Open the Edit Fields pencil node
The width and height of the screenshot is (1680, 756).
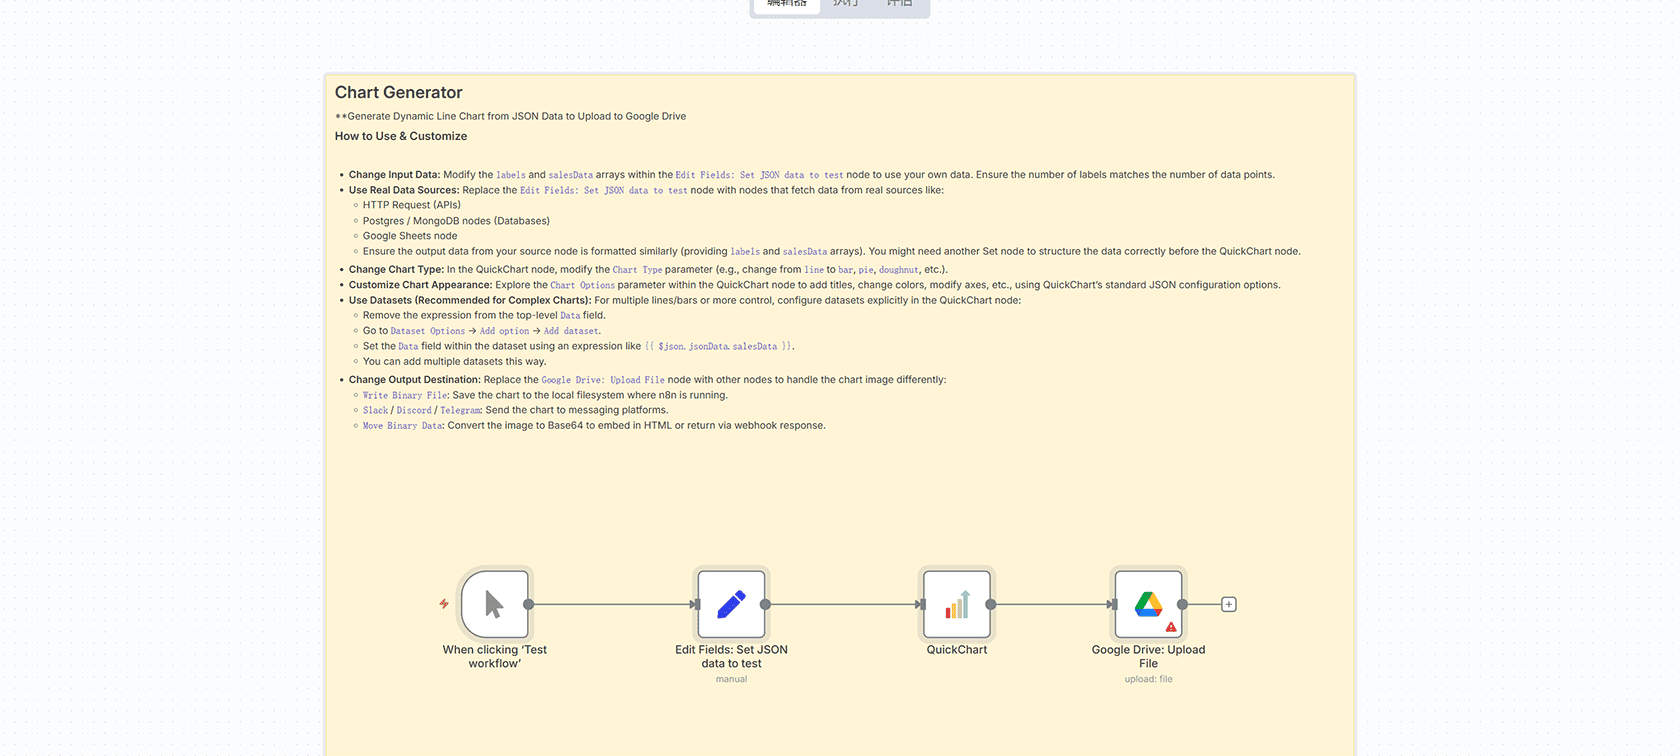click(x=731, y=604)
